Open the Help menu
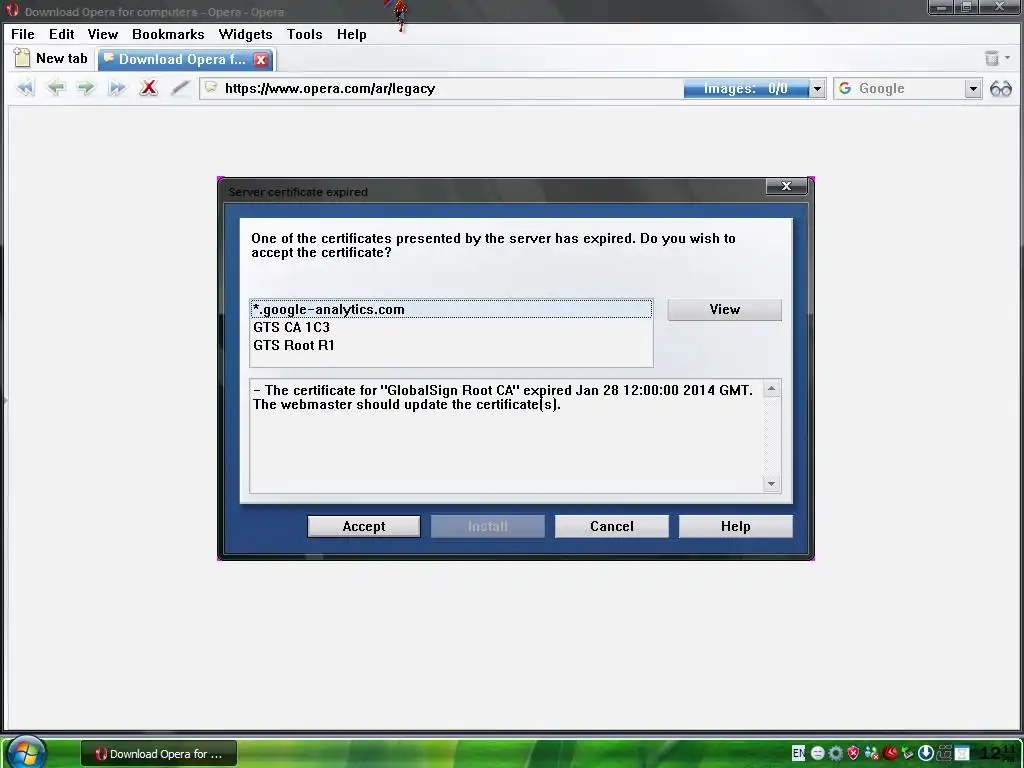This screenshot has width=1024, height=768. click(351, 34)
